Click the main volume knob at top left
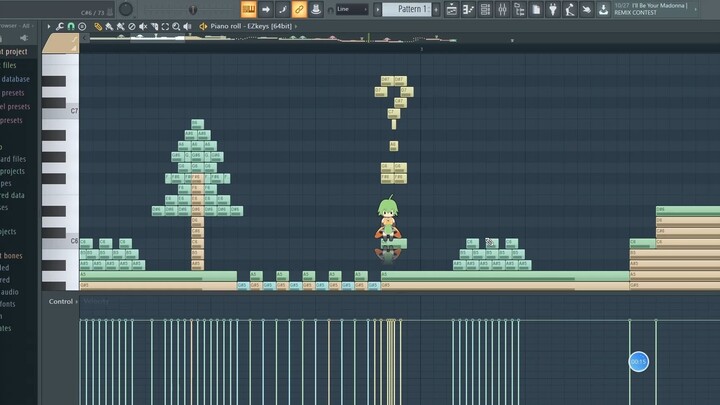720x405 pixels. (x=125, y=9)
